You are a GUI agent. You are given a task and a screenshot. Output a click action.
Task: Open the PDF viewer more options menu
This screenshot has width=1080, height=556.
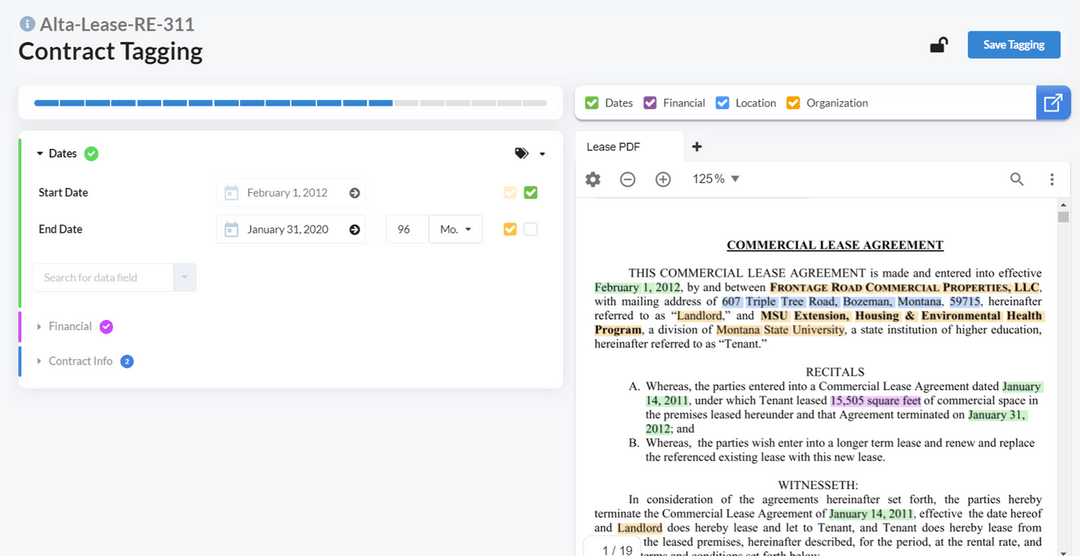pyautogui.click(x=1052, y=179)
